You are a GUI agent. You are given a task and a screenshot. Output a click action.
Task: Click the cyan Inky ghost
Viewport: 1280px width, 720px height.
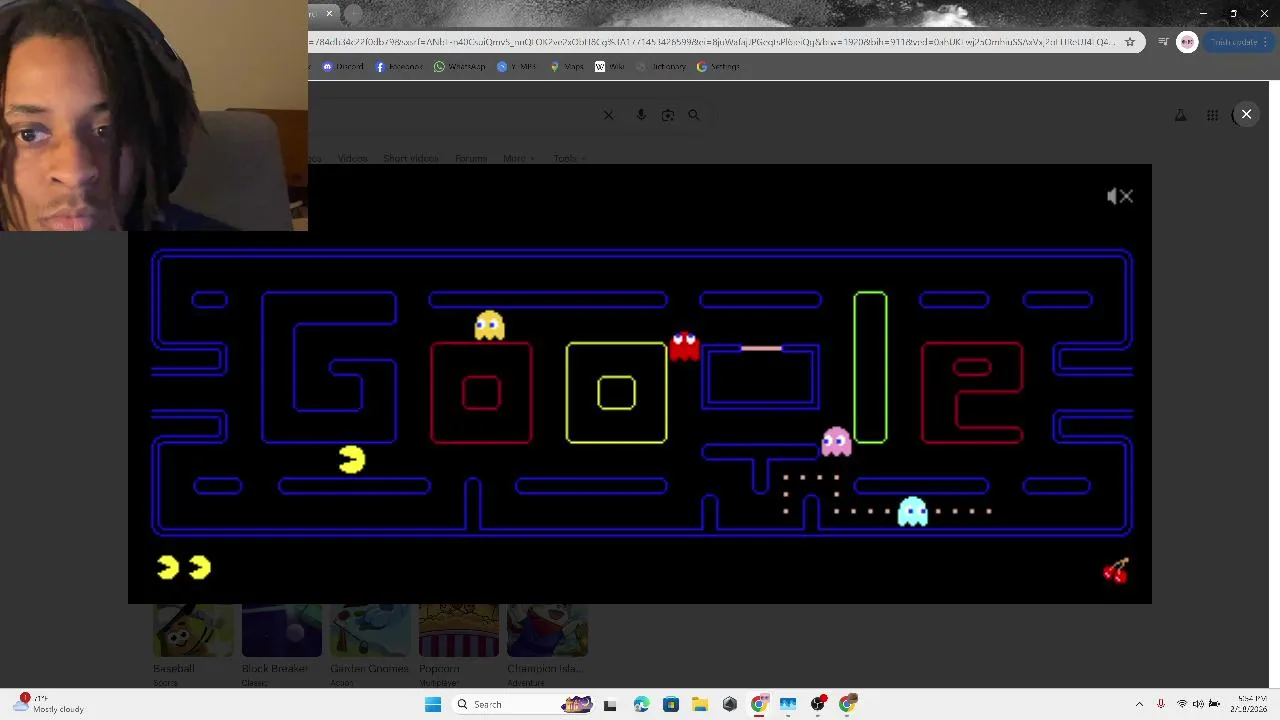[x=912, y=511]
